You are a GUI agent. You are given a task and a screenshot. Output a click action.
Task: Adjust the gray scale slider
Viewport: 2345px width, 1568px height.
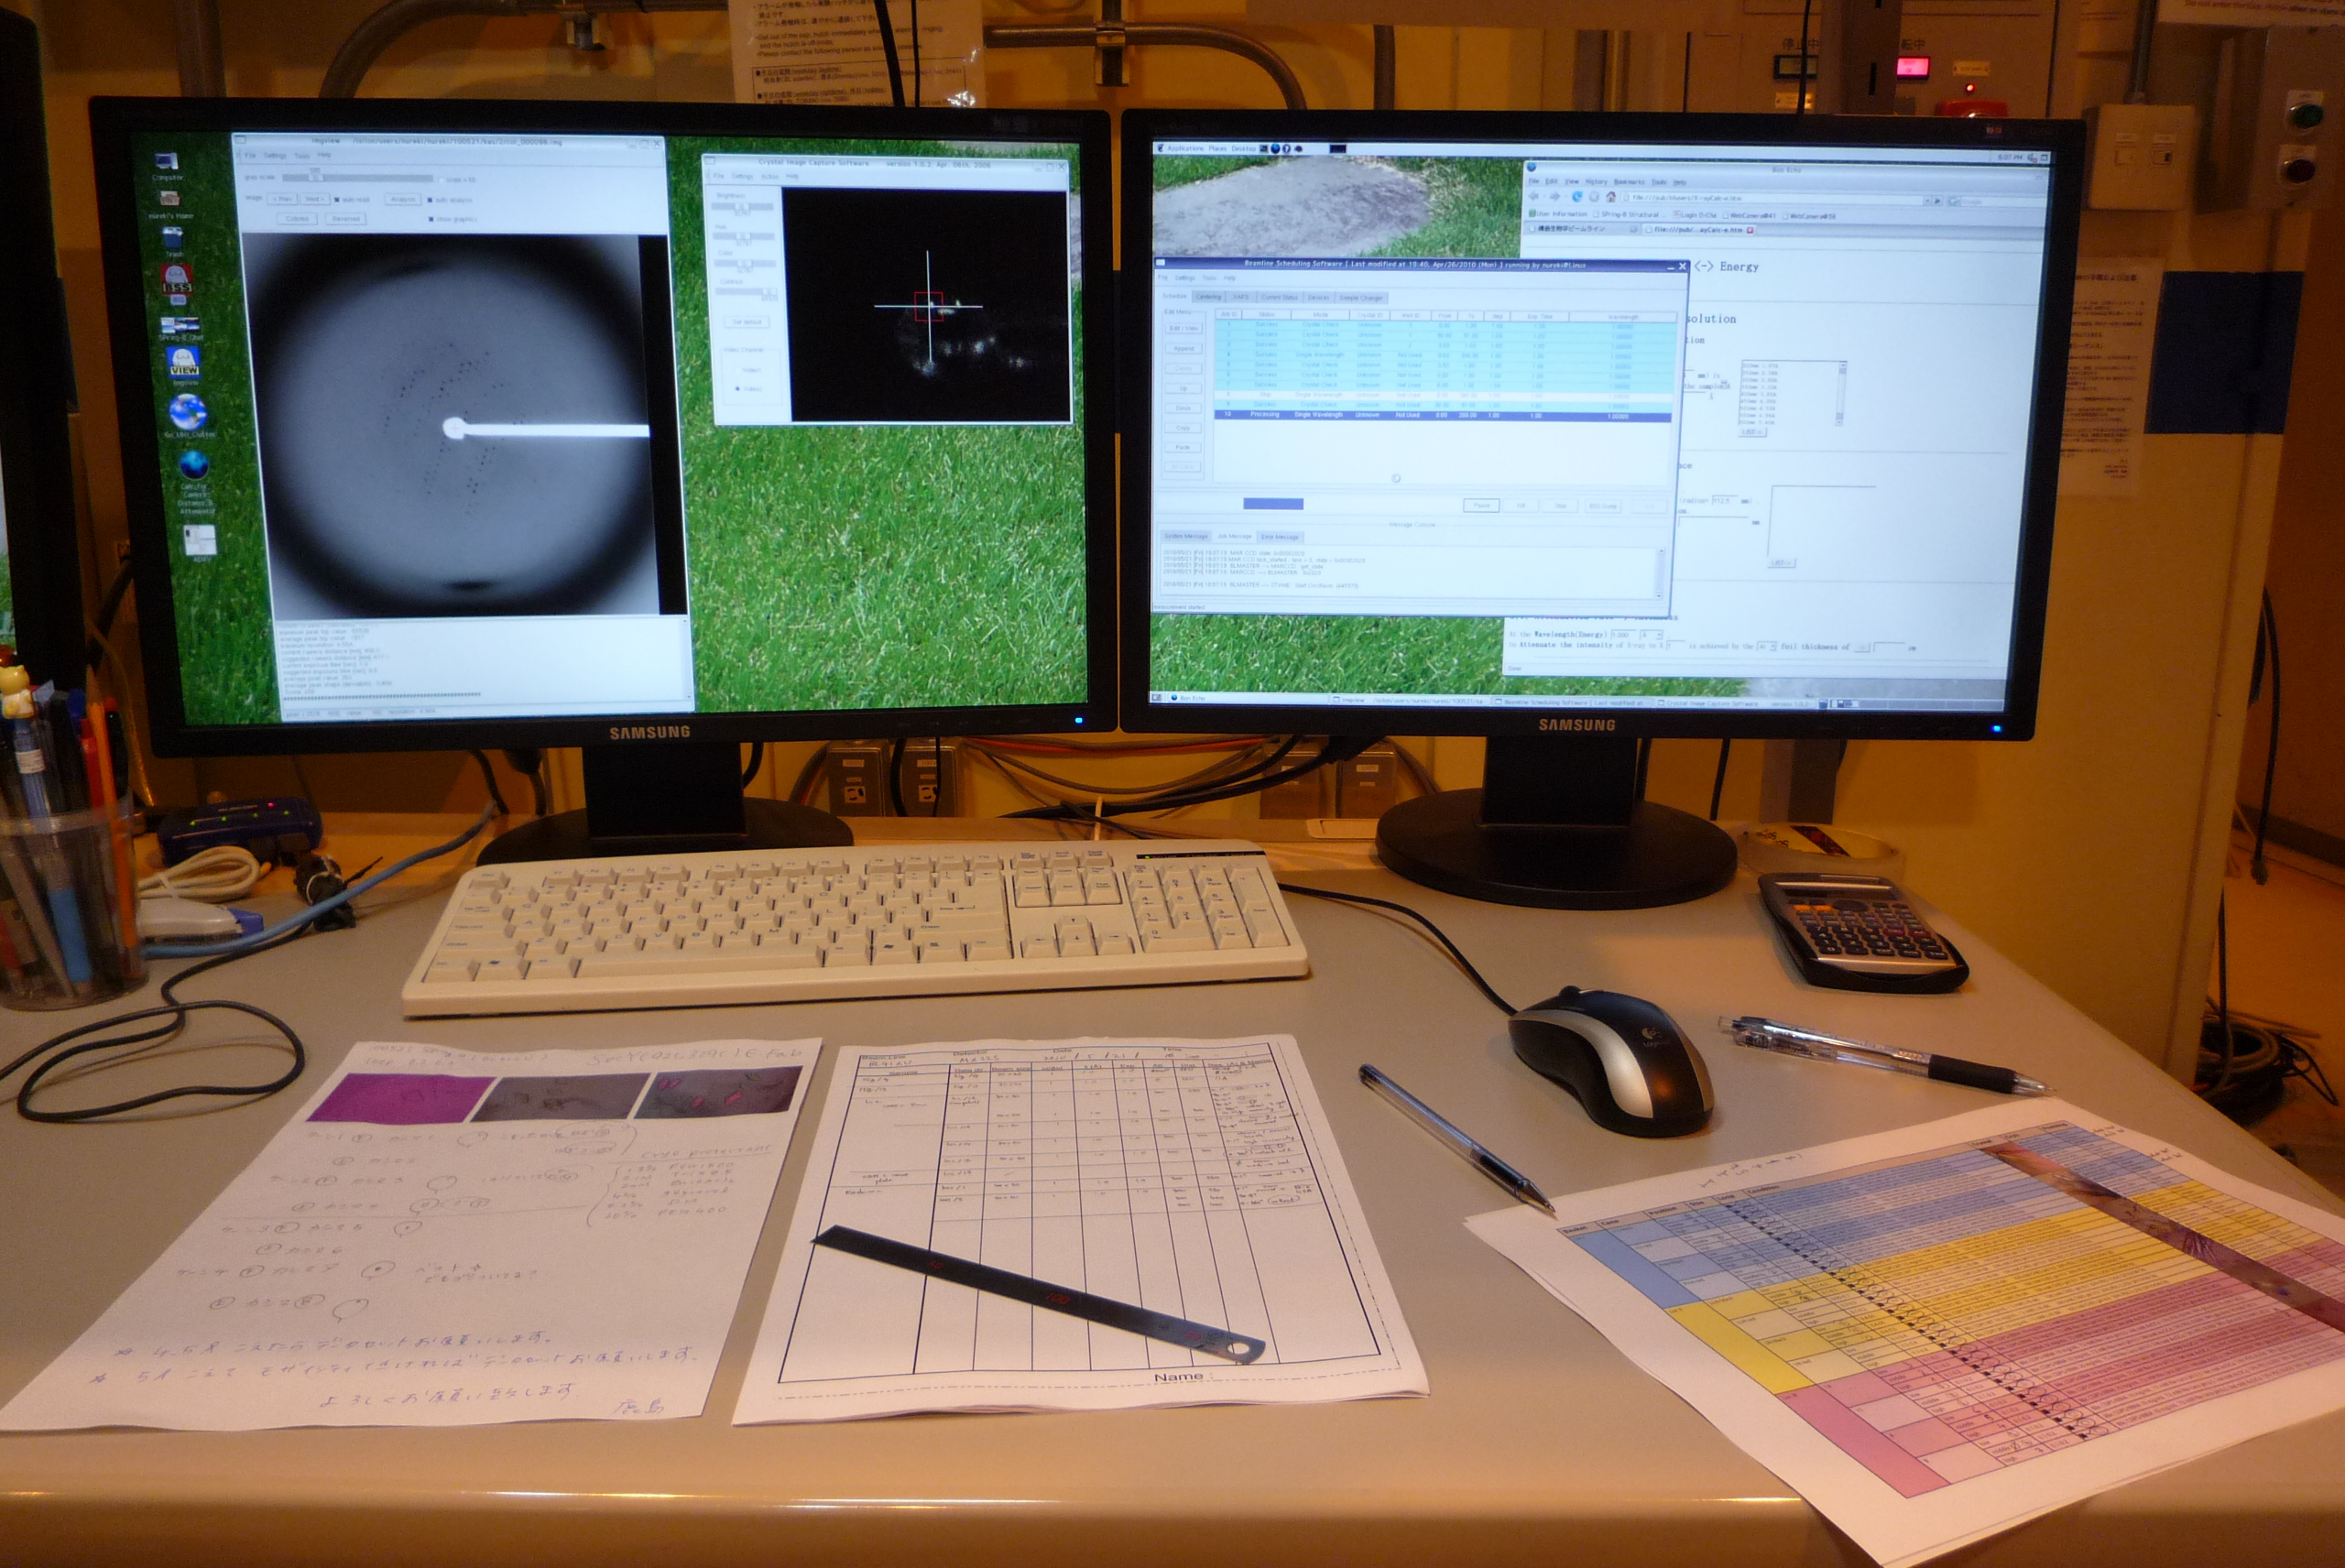316,177
